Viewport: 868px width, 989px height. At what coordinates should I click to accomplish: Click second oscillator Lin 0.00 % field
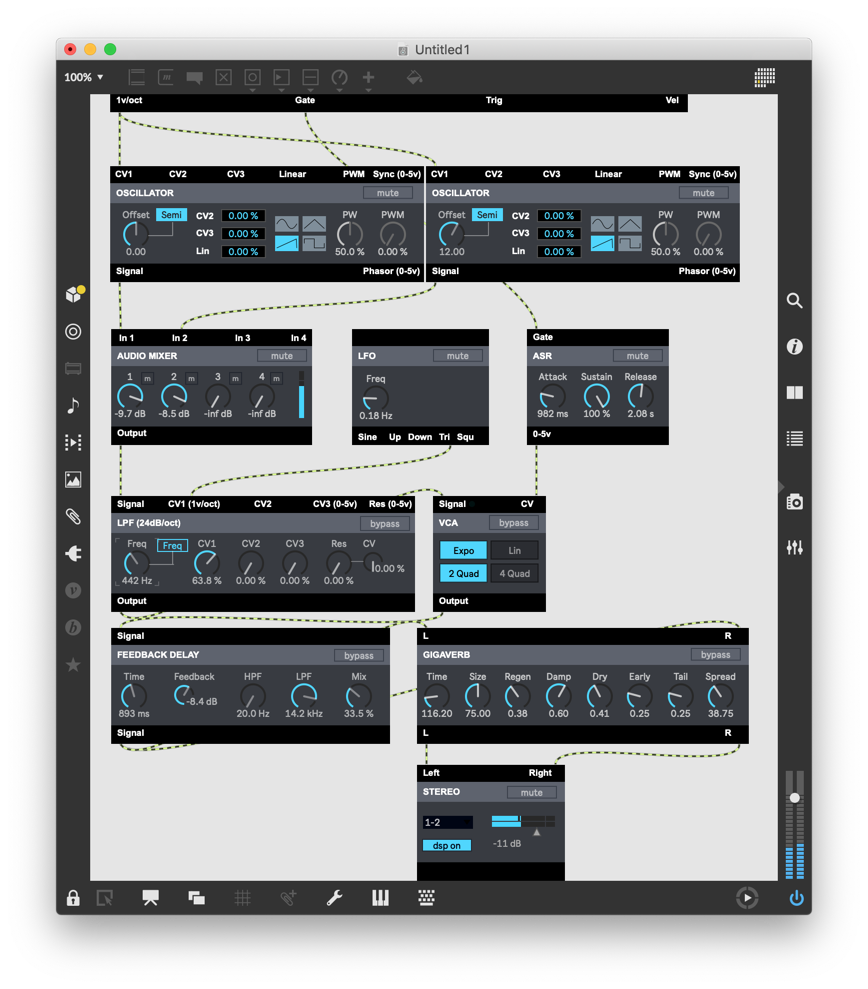[559, 252]
